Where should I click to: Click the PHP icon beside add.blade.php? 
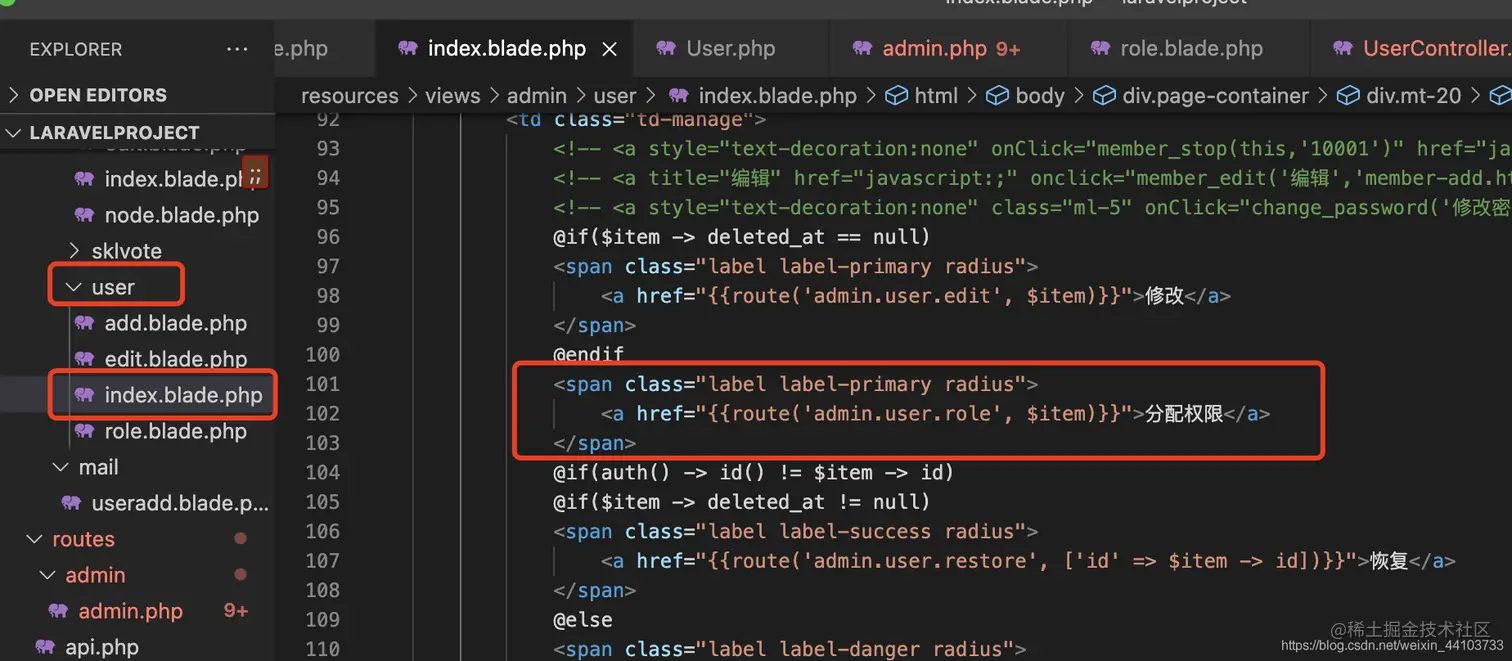pos(85,323)
